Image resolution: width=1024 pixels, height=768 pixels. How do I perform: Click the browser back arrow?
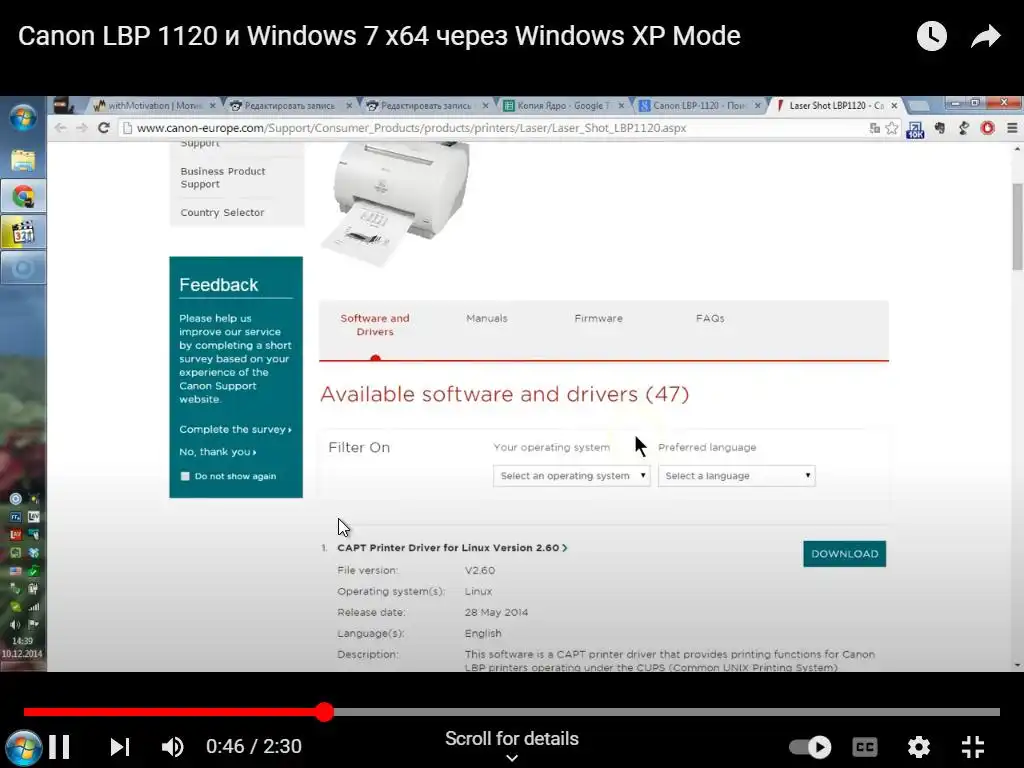[x=60, y=128]
